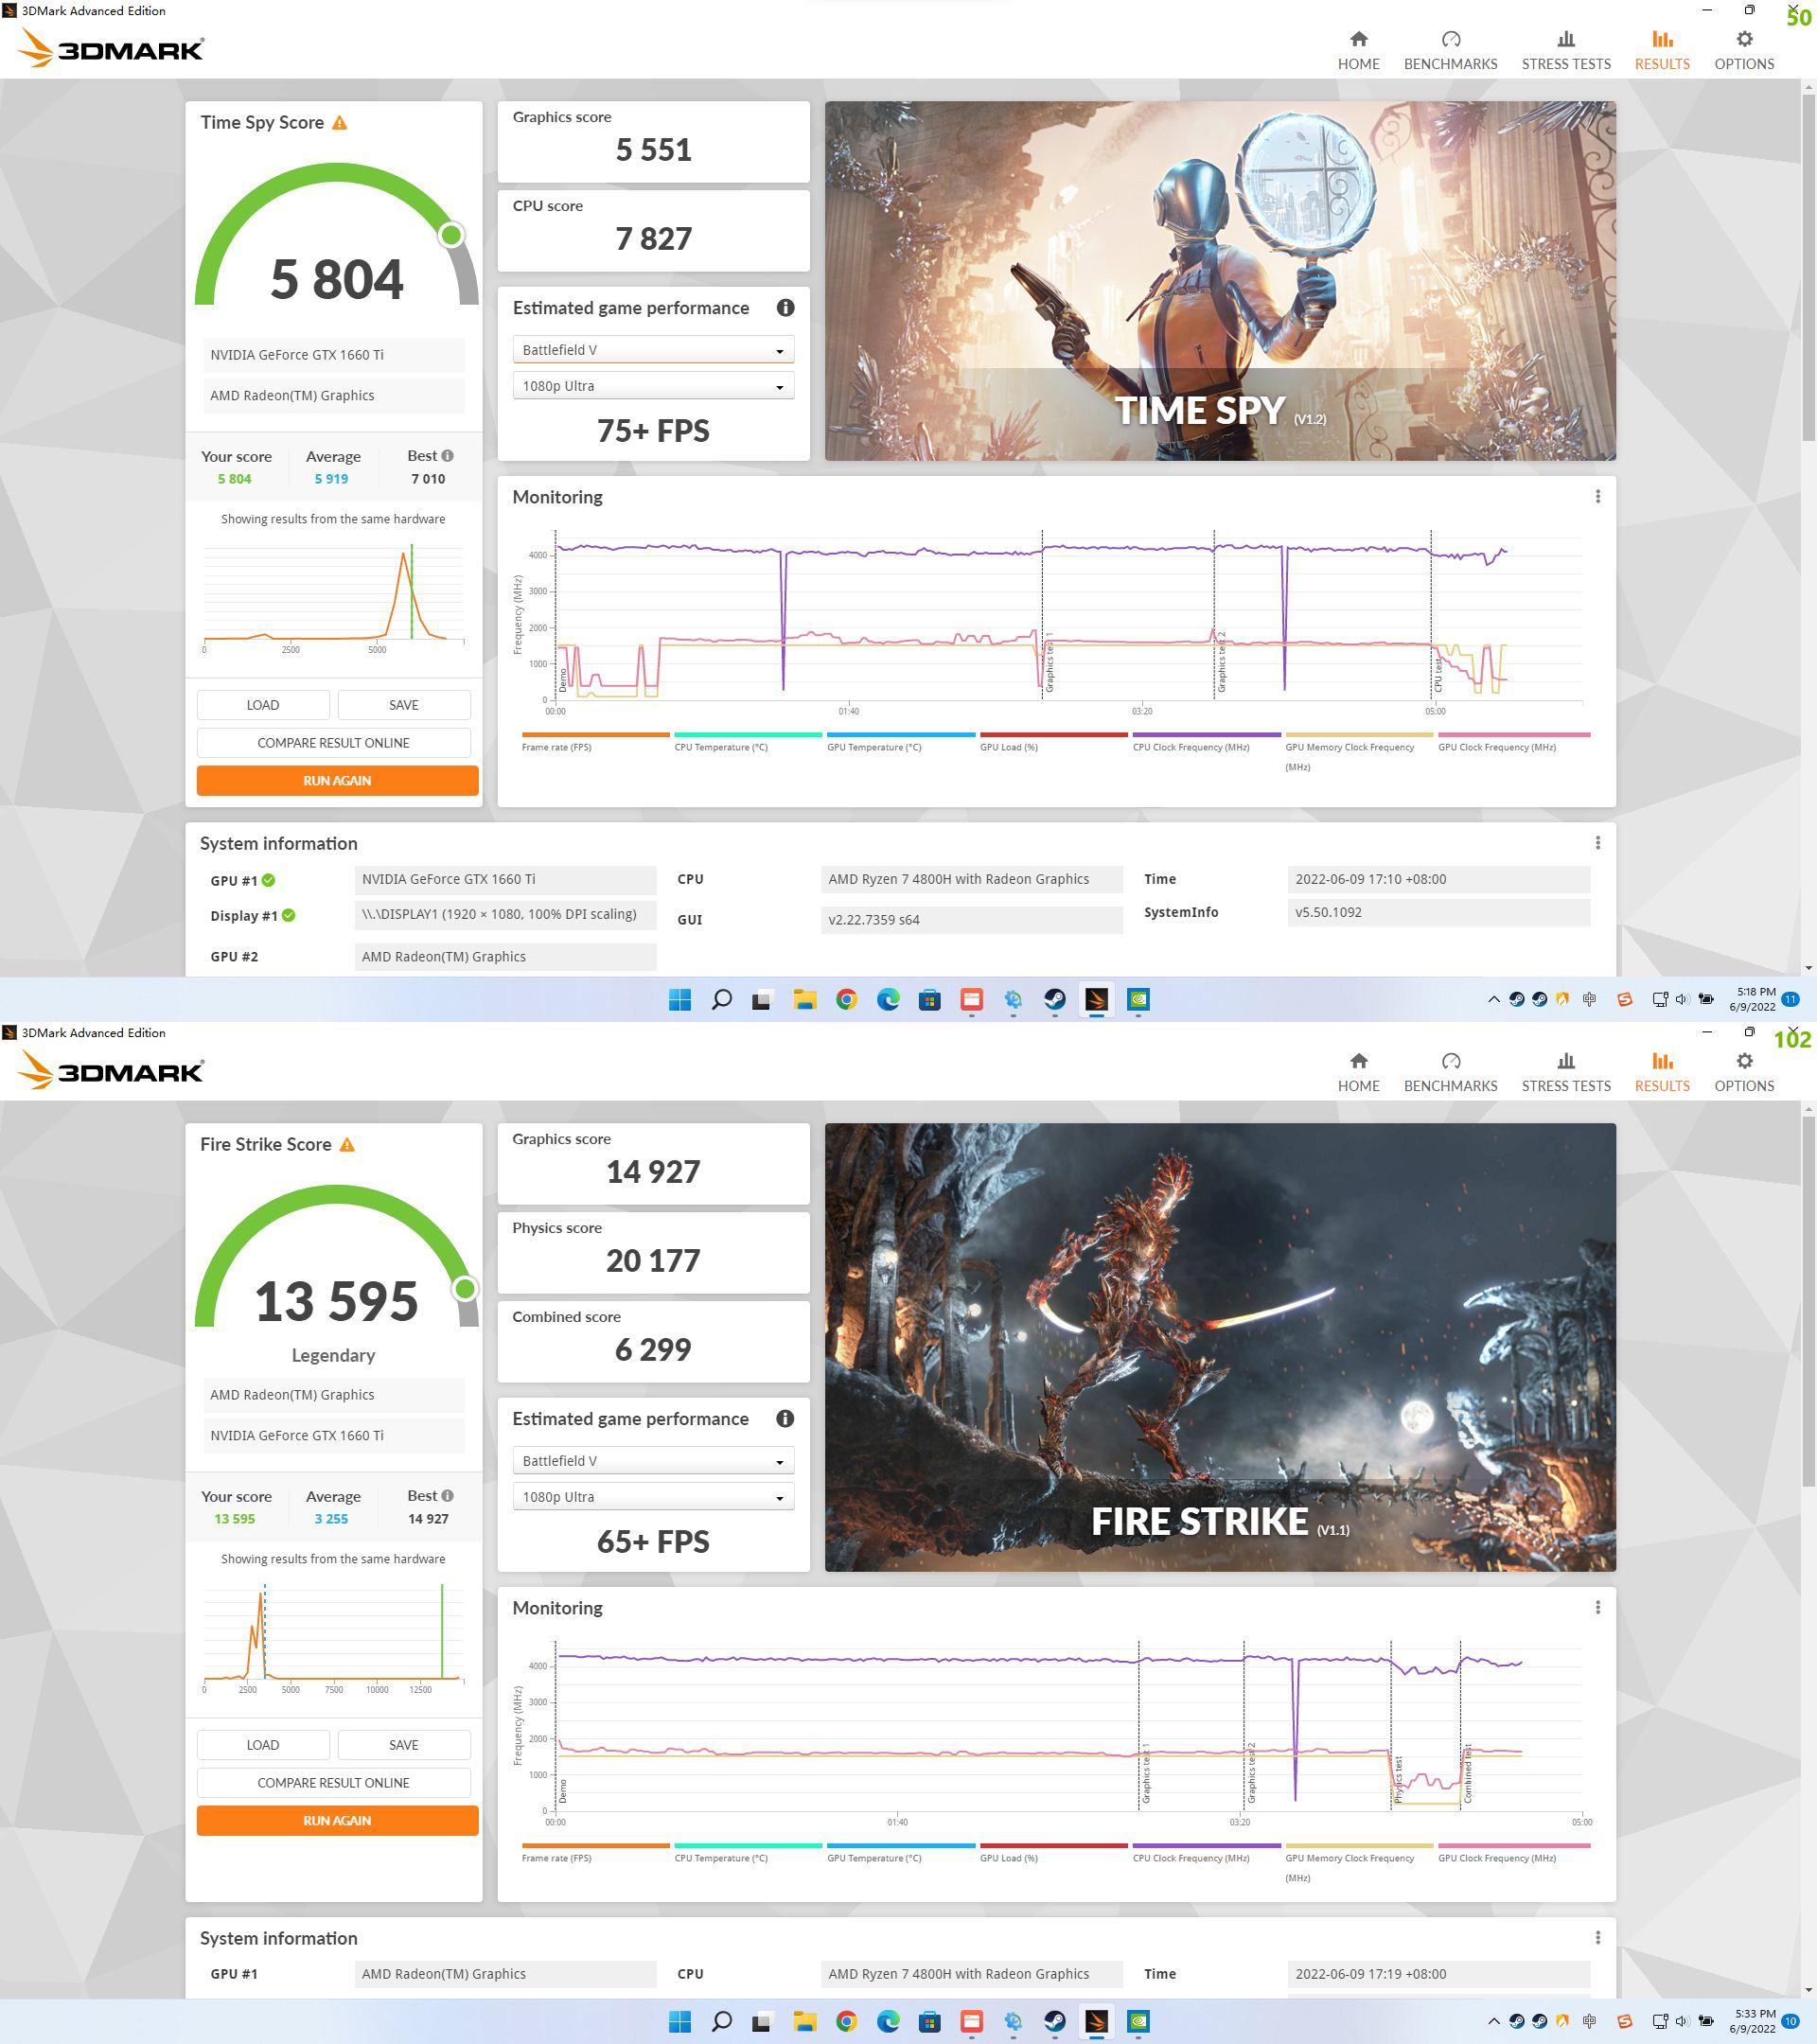Image resolution: width=1817 pixels, height=2044 pixels.
Task: Click the info icon next to Best 14 927
Action: [x=447, y=1496]
